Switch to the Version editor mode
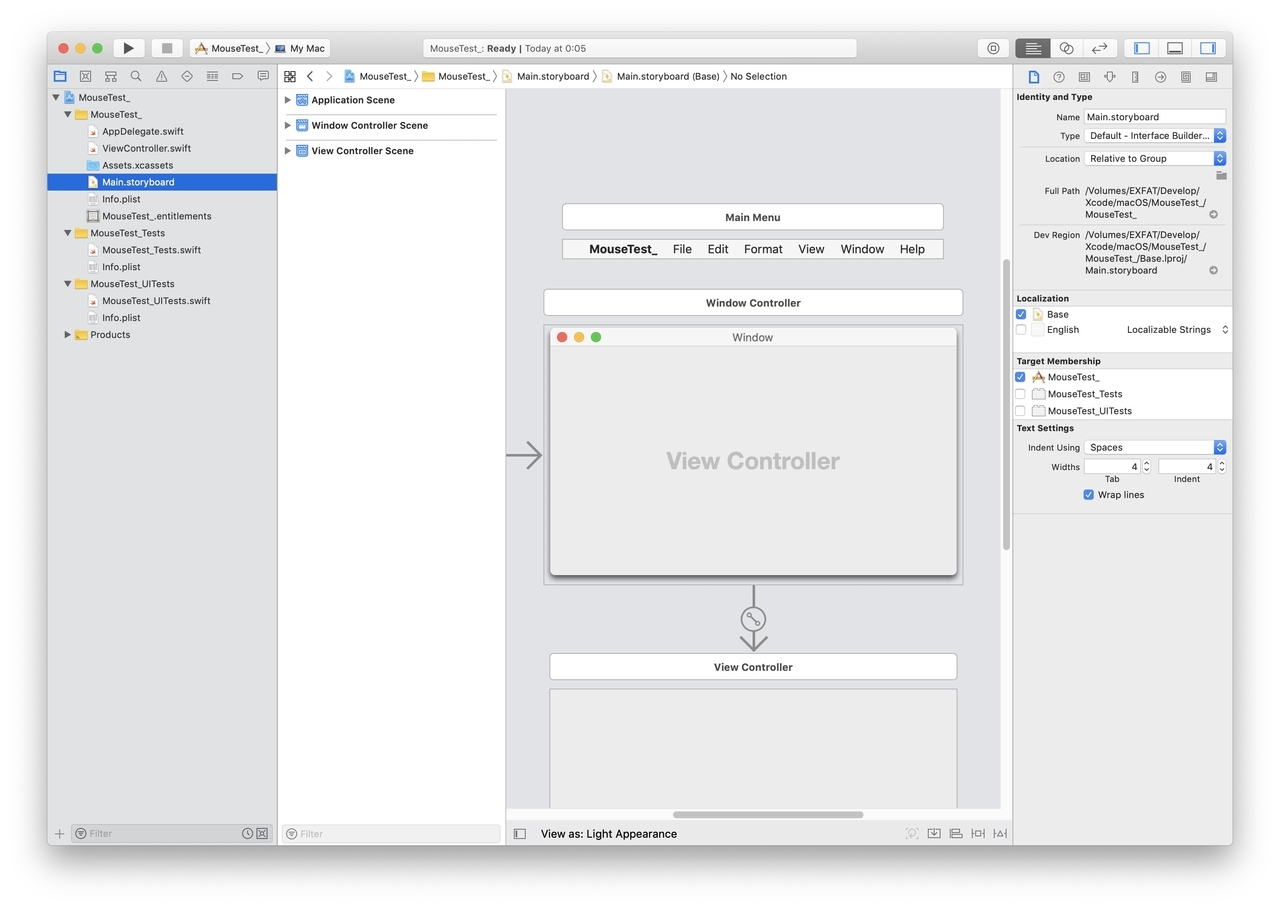Screen dimensions: 1280x908 click(1099, 48)
